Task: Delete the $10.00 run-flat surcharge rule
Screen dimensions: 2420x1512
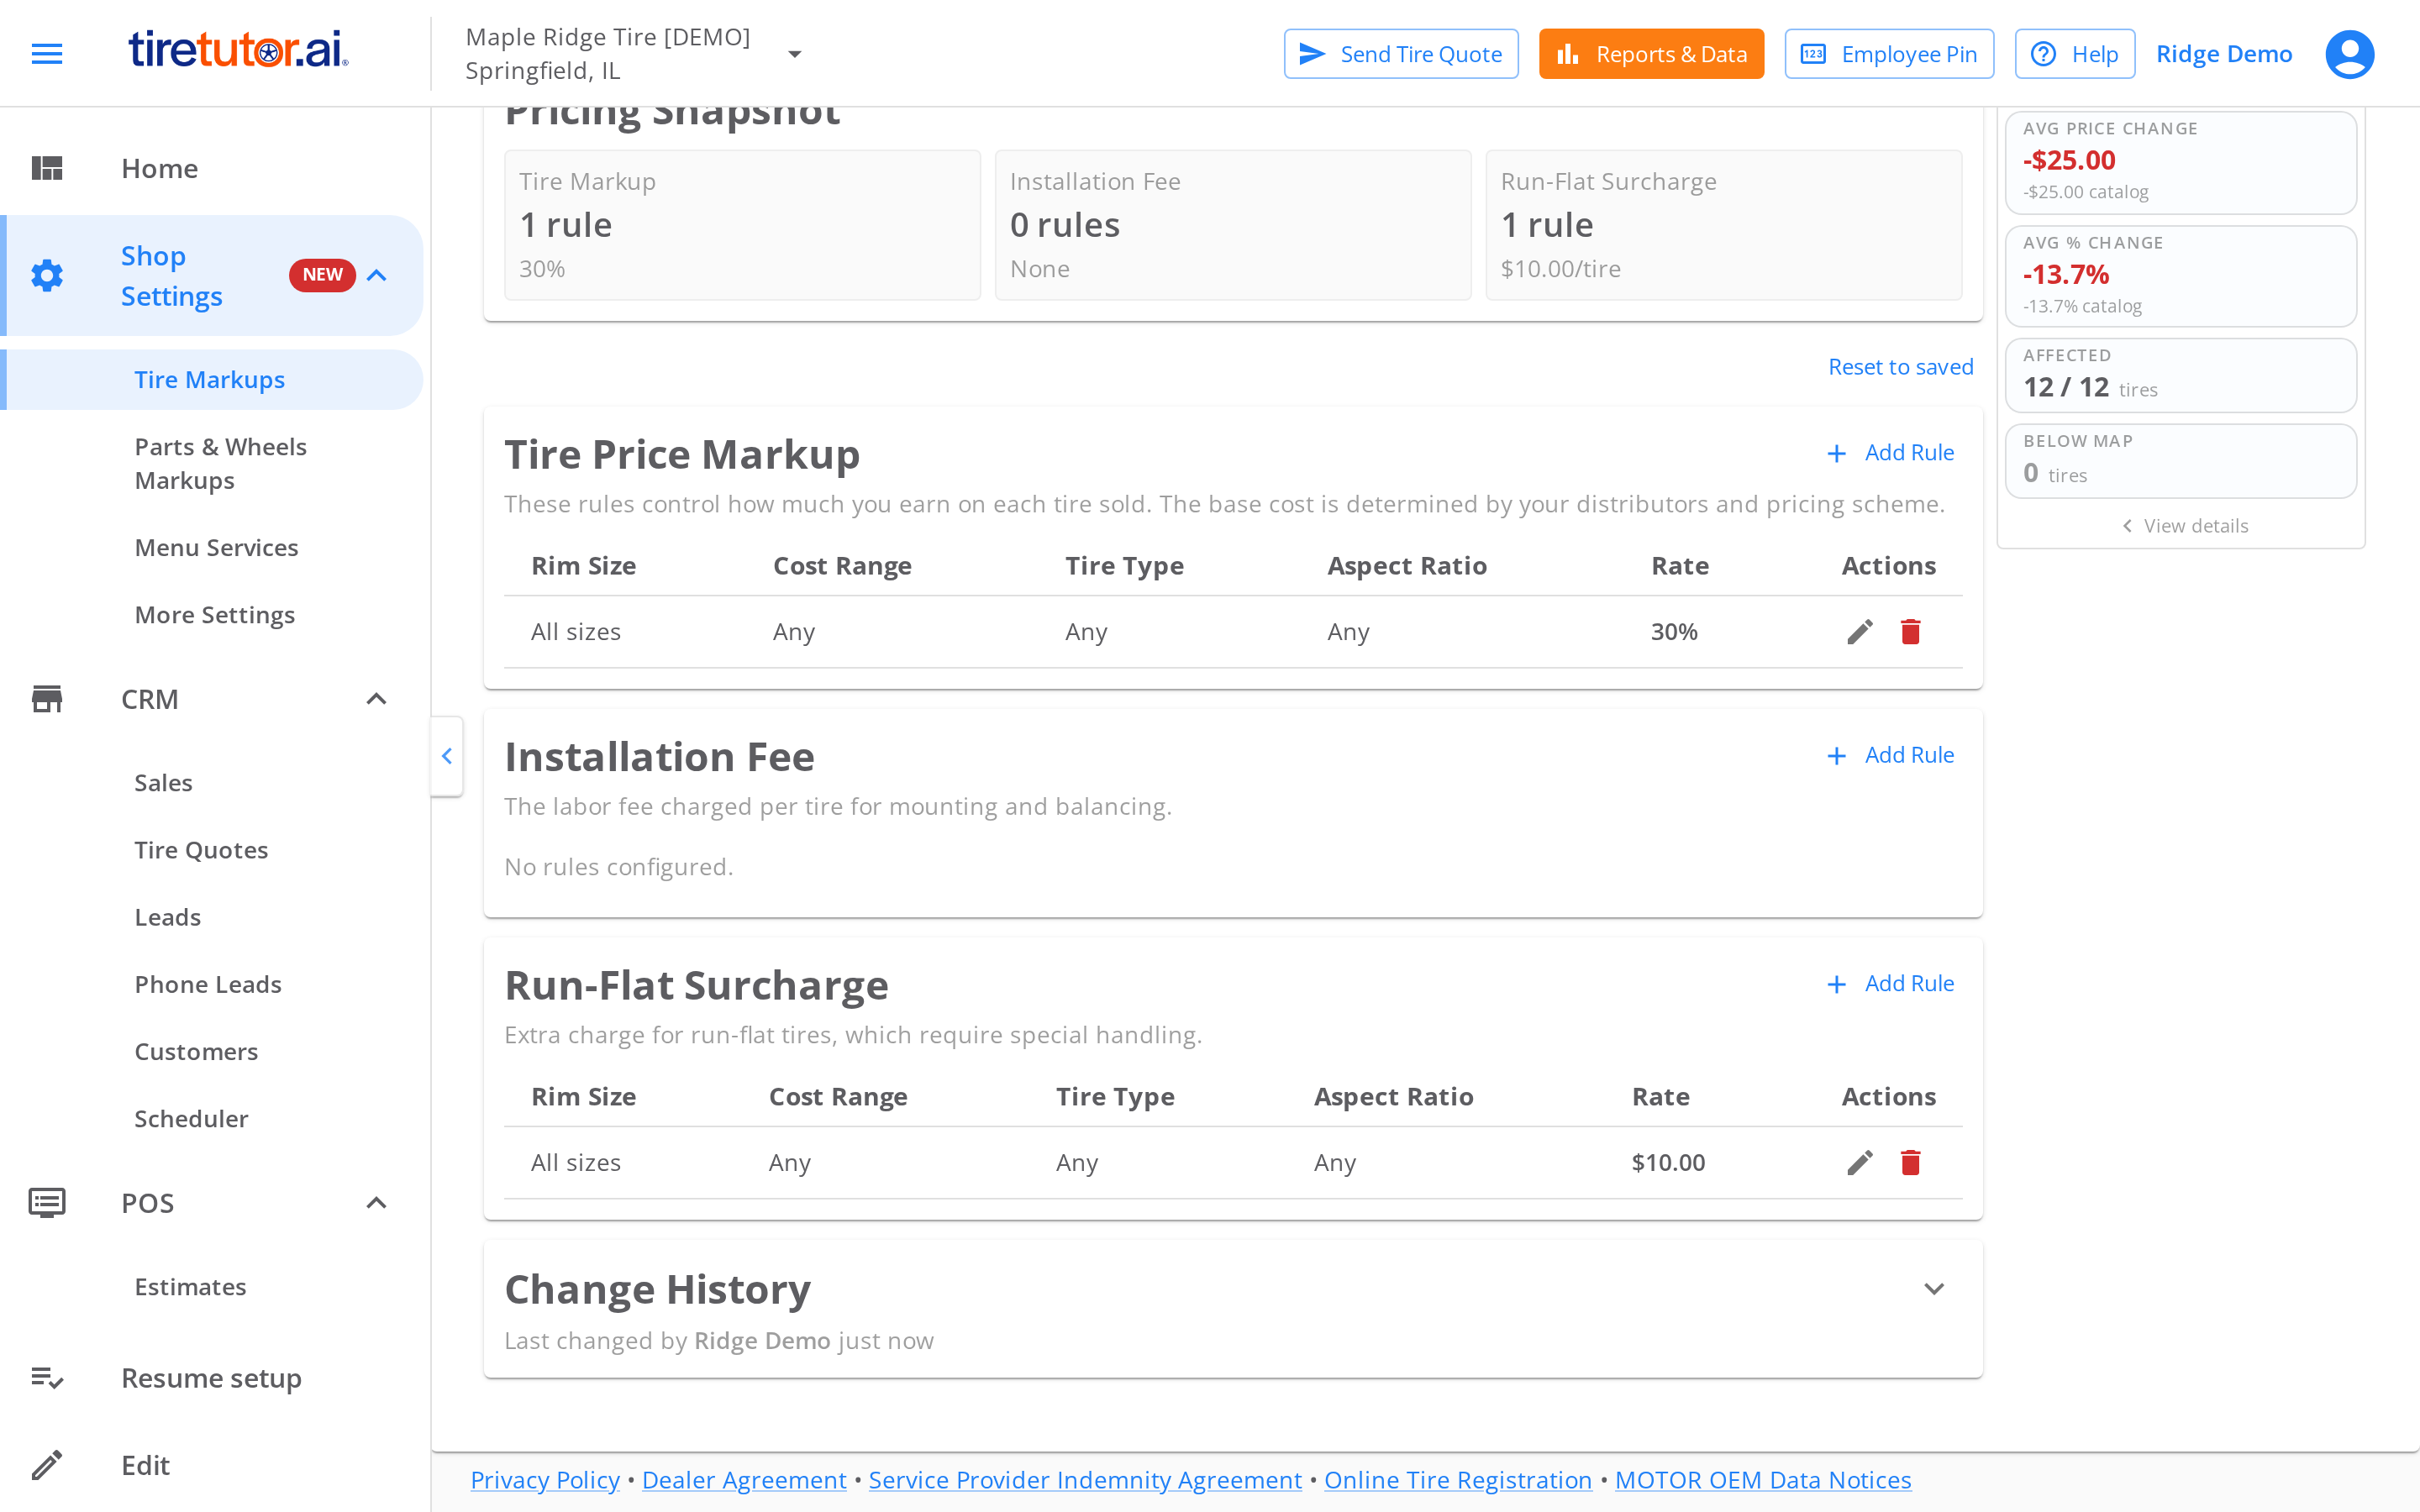Action: [1910, 1163]
